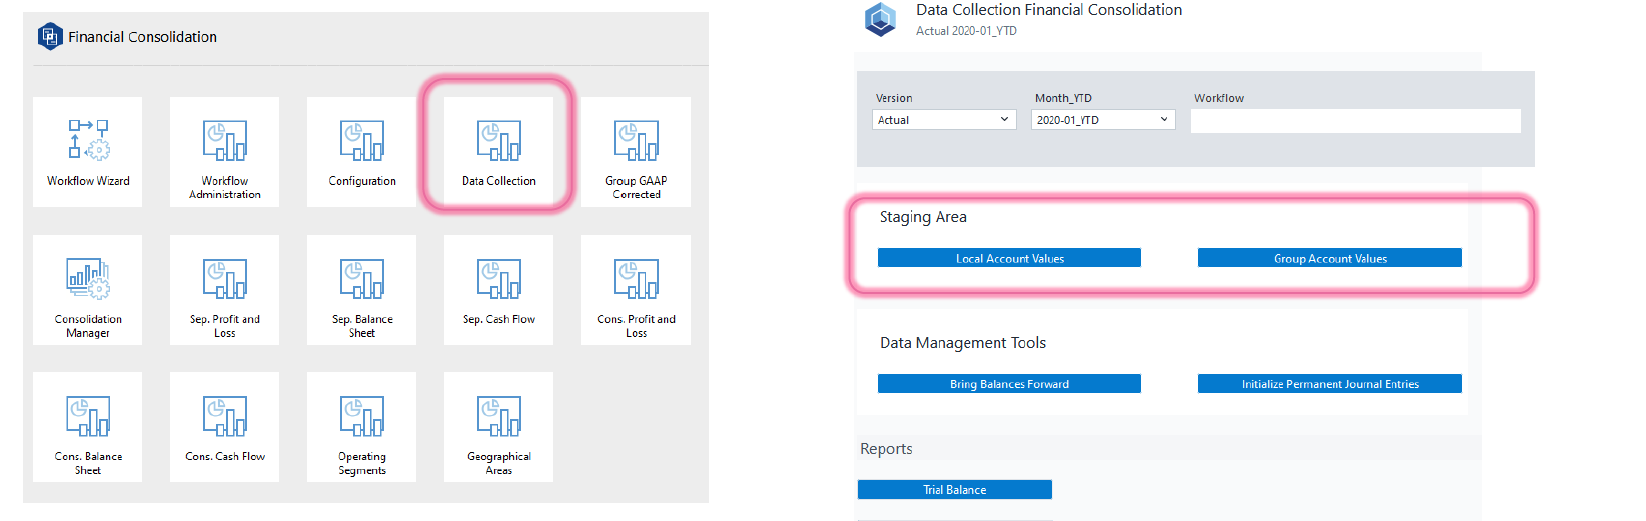This screenshot has height=521, width=1646.
Task: Open the Configuration tile
Action: click(x=362, y=151)
